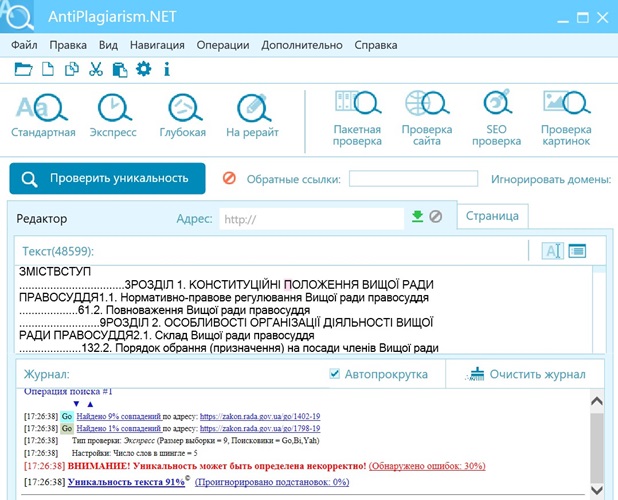Screen dimensions: 618x500
Task: Open Найдено 9% совпадений link
Action: (119, 416)
